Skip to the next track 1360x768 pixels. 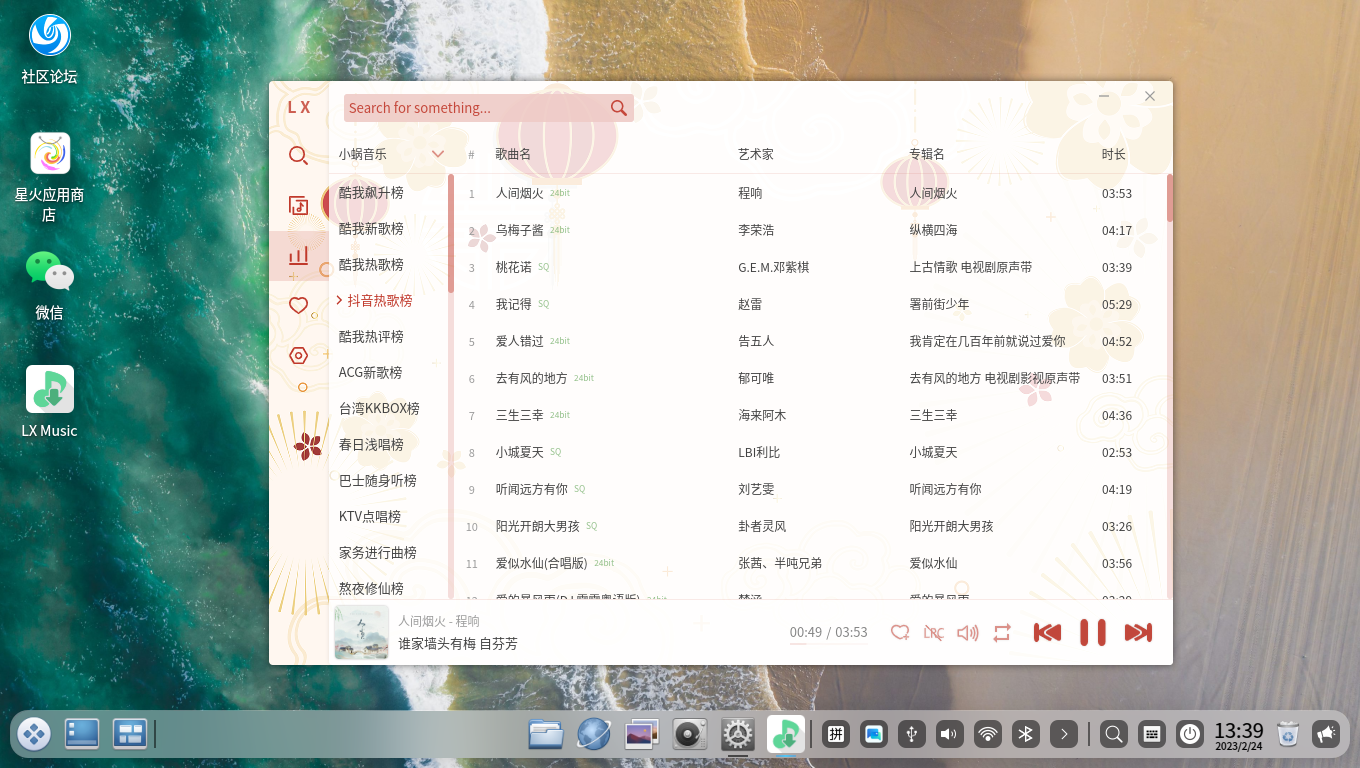coord(1138,632)
